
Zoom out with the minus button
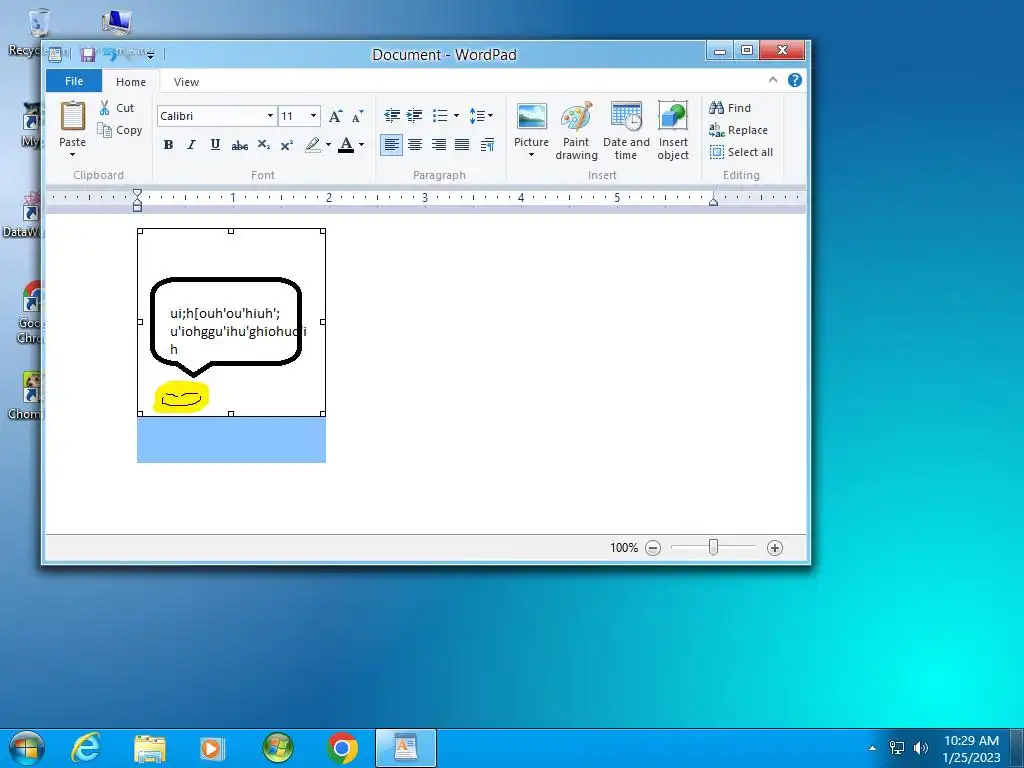pyautogui.click(x=653, y=548)
